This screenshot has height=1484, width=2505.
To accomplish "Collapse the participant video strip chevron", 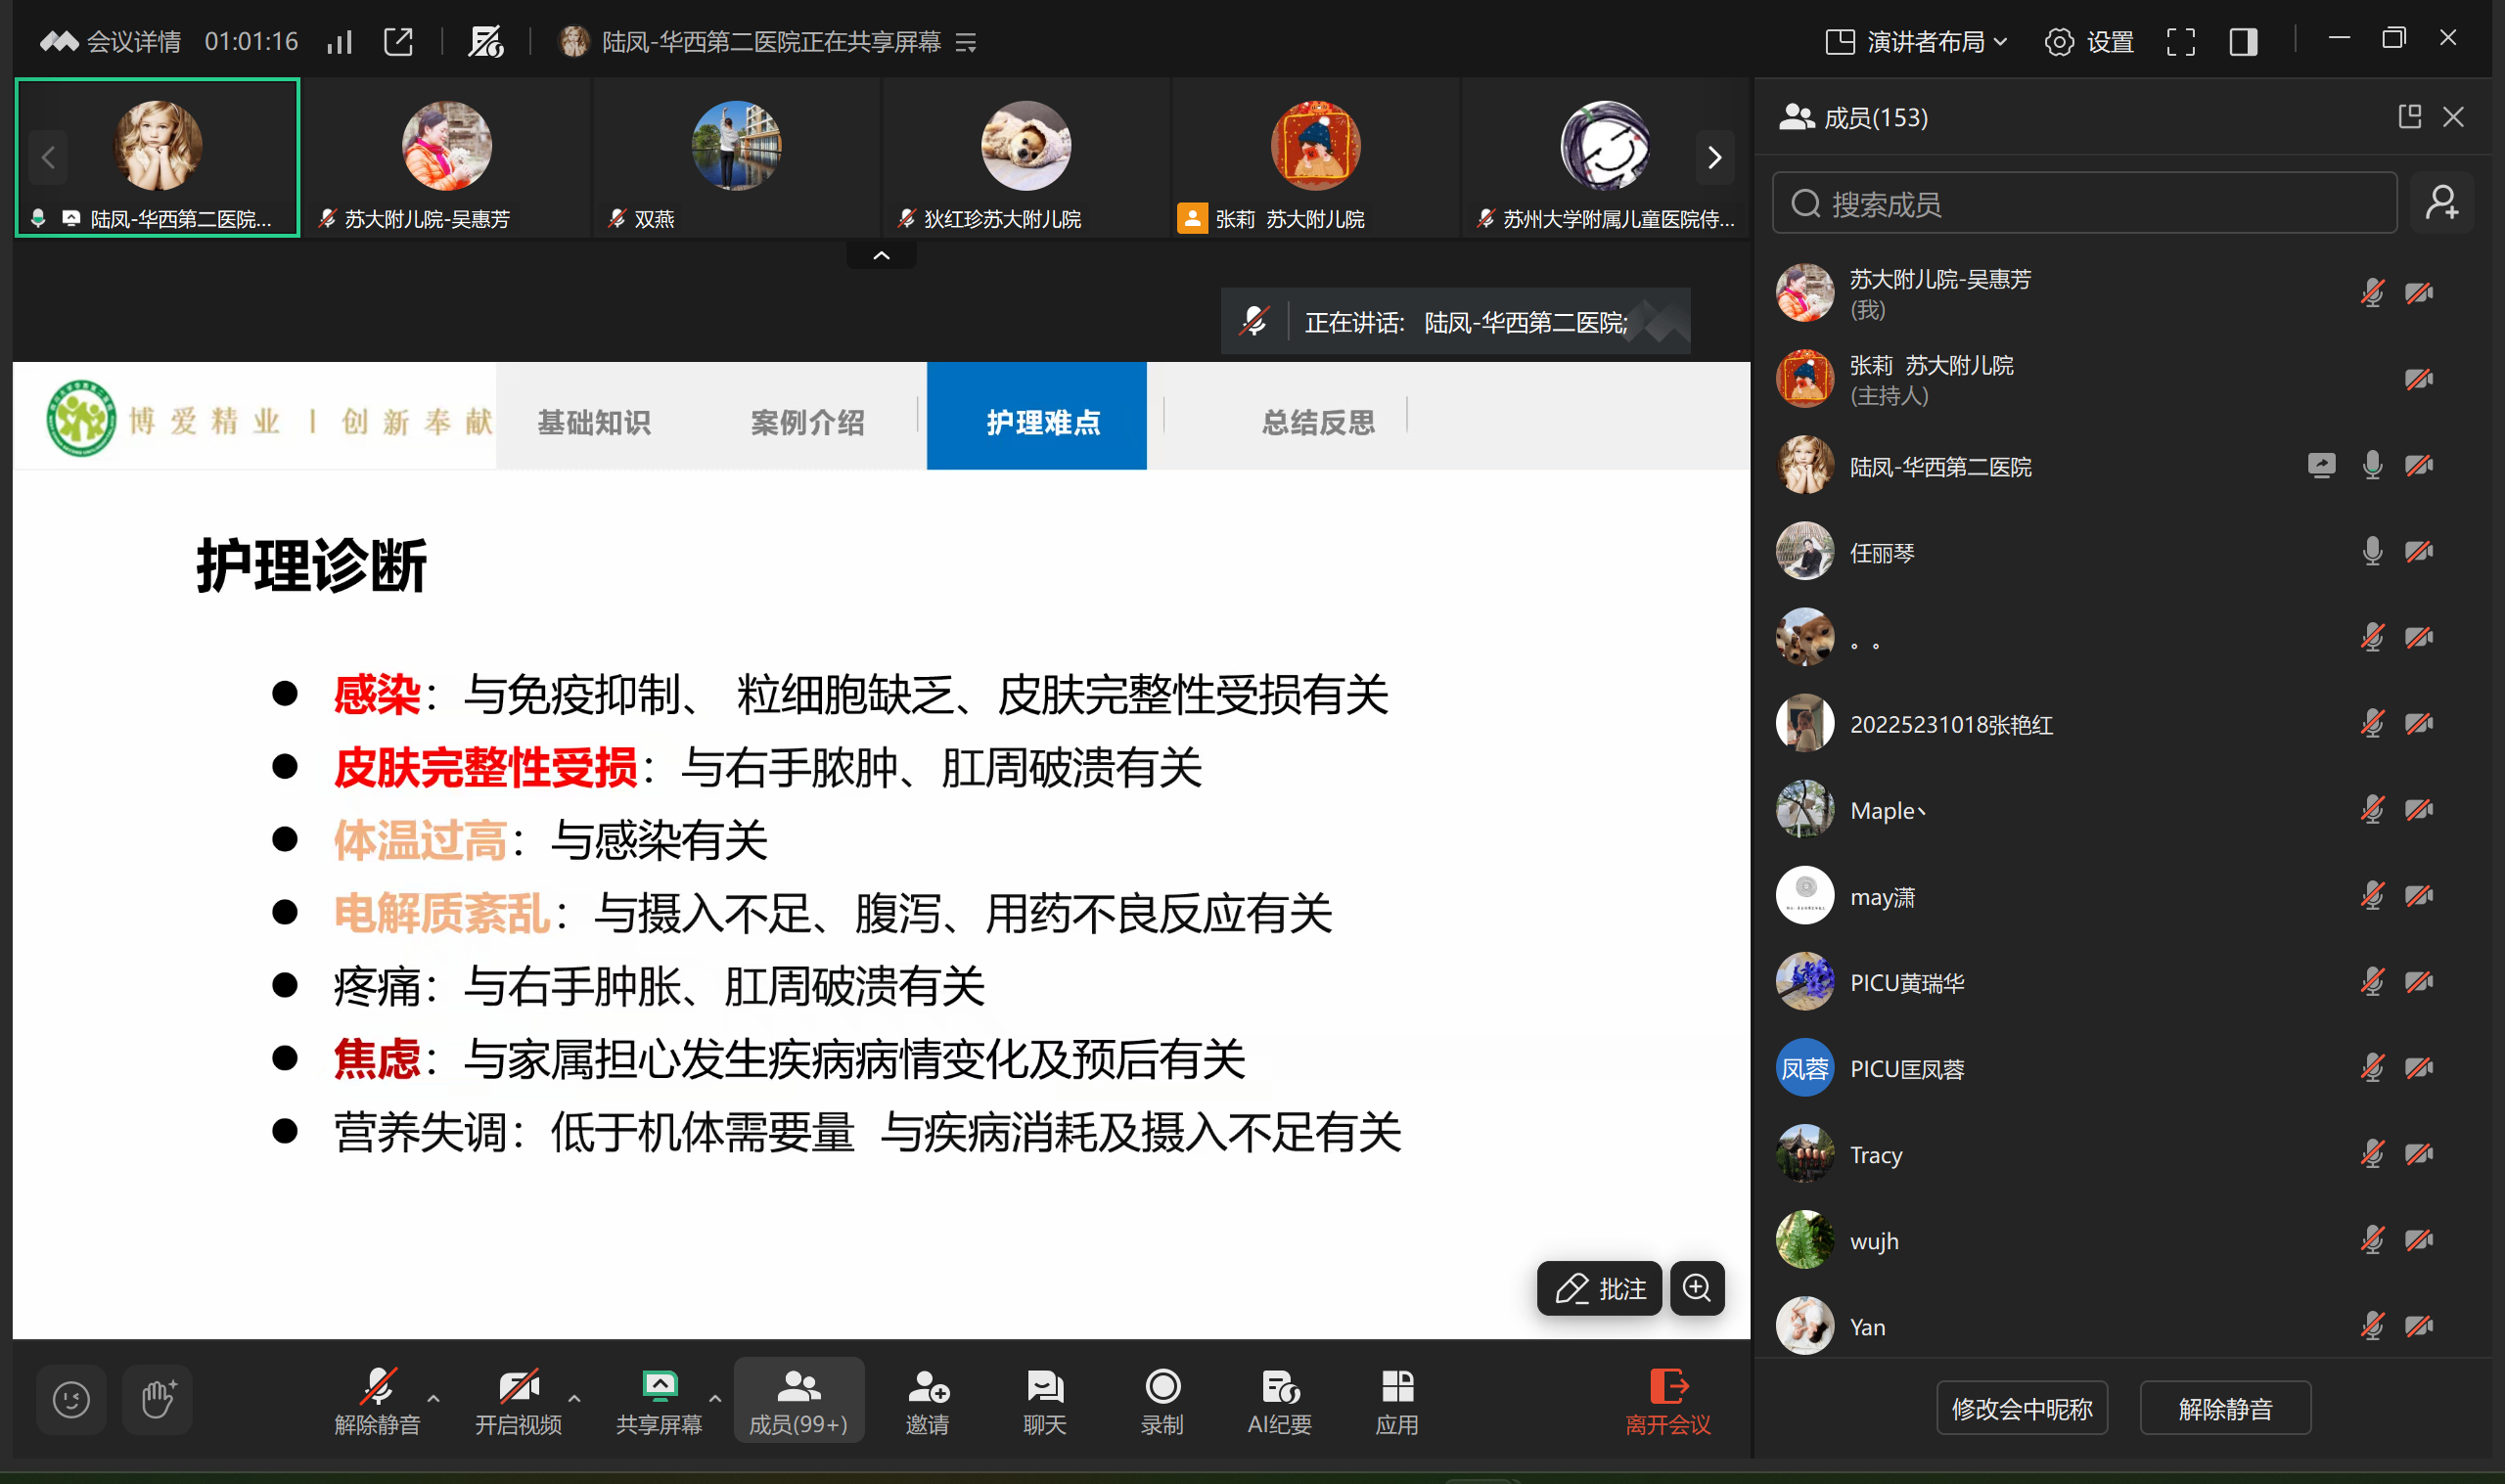I will 881,256.
